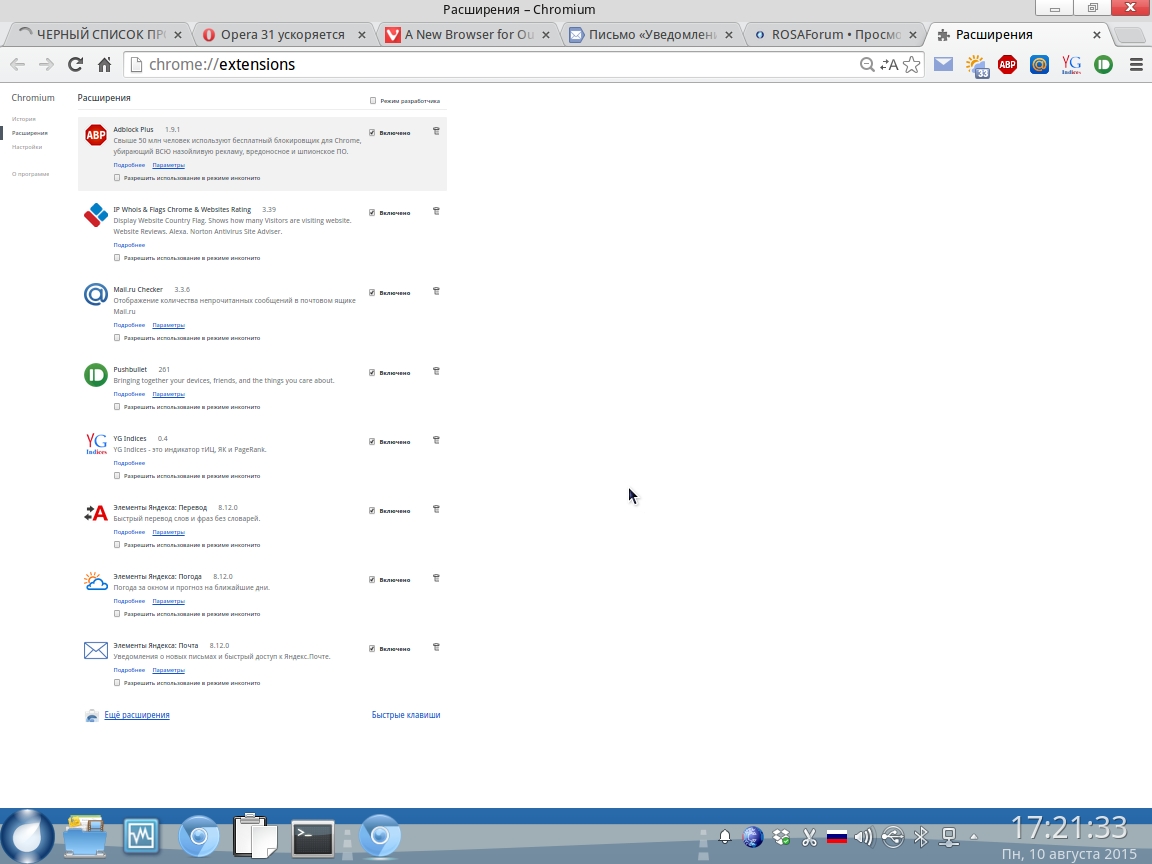The height and width of the screenshot is (864, 1152).
Task: Open Pushbullet Параметры link
Action: (x=168, y=395)
